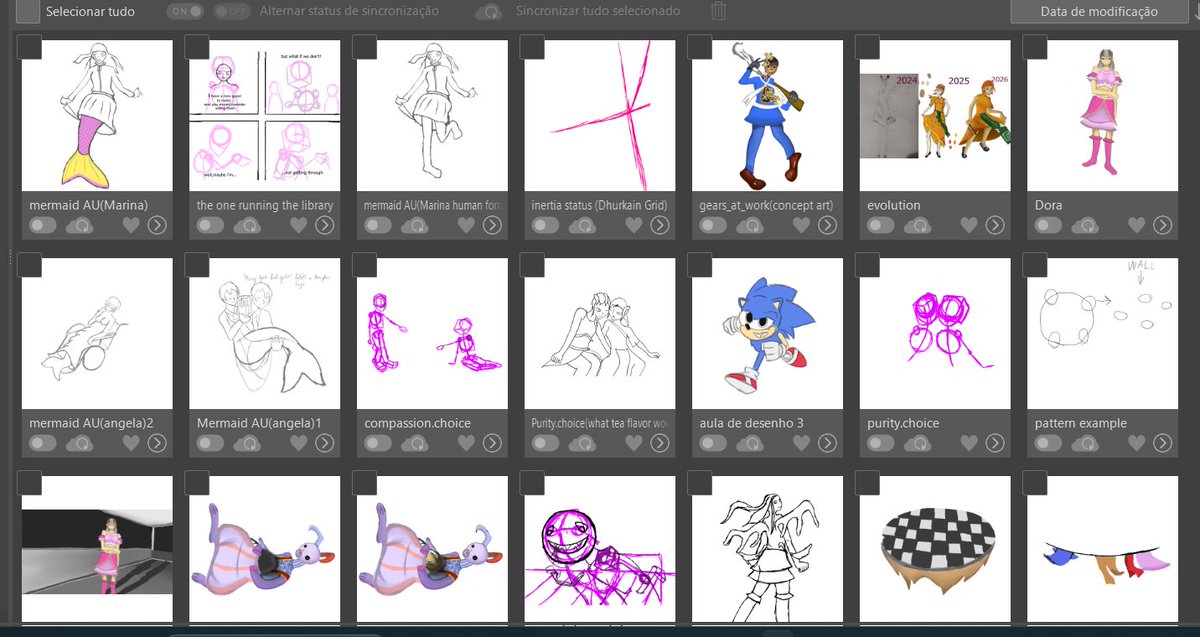Viewport: 1200px width, 637px height.
Task: Click 'Alternar status de sincronização' label
Action: (349, 12)
